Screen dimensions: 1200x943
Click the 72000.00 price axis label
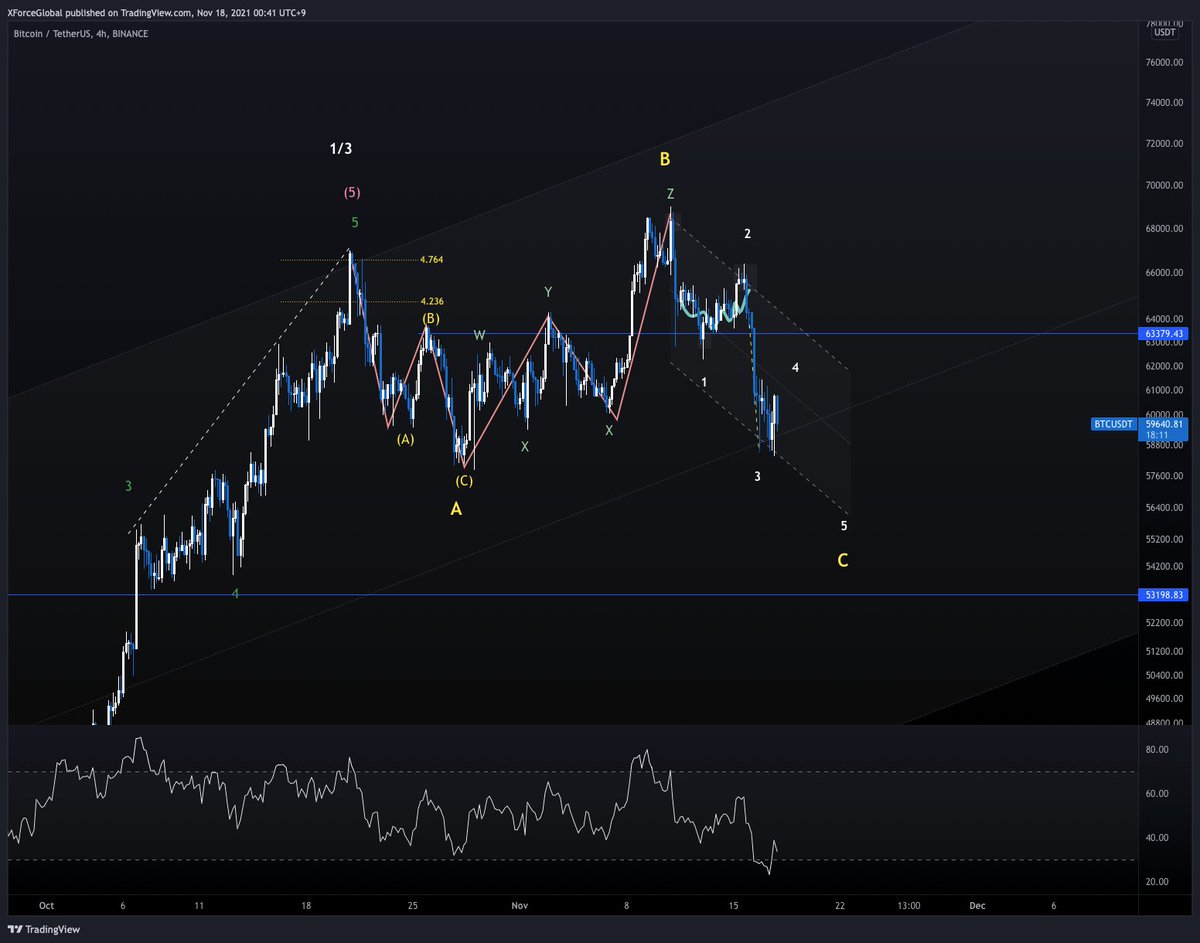(1164, 144)
